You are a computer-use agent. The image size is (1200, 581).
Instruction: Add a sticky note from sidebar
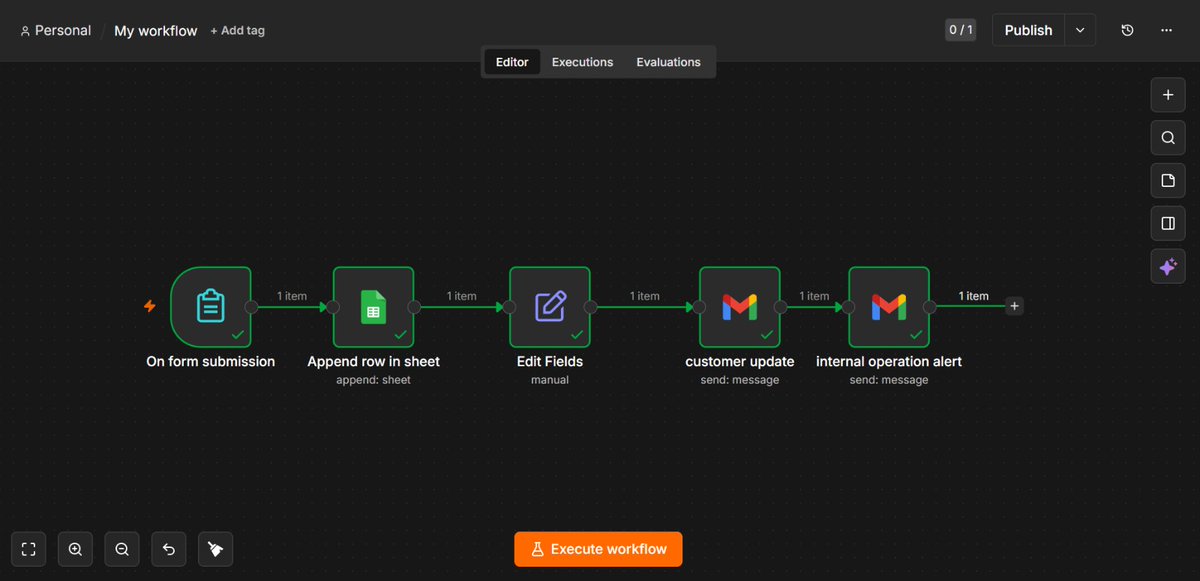[x=1168, y=181]
